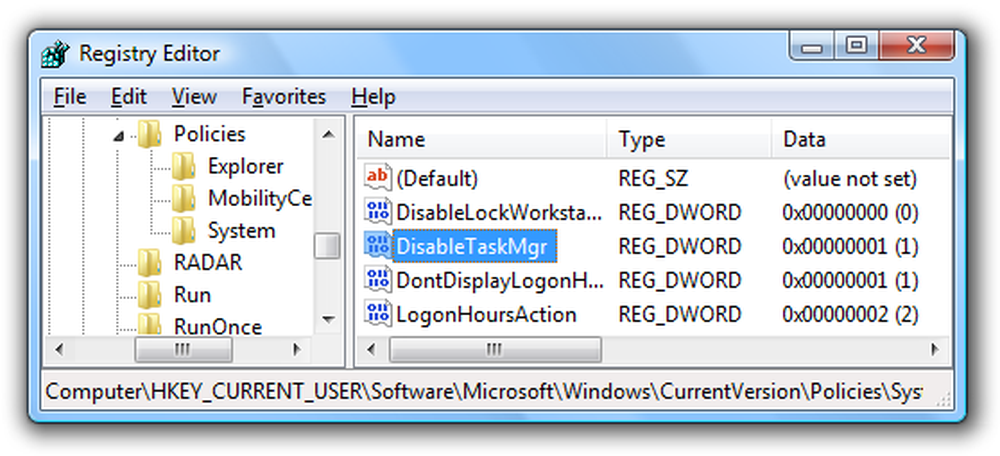Click the RADAR folder icon

point(151,262)
